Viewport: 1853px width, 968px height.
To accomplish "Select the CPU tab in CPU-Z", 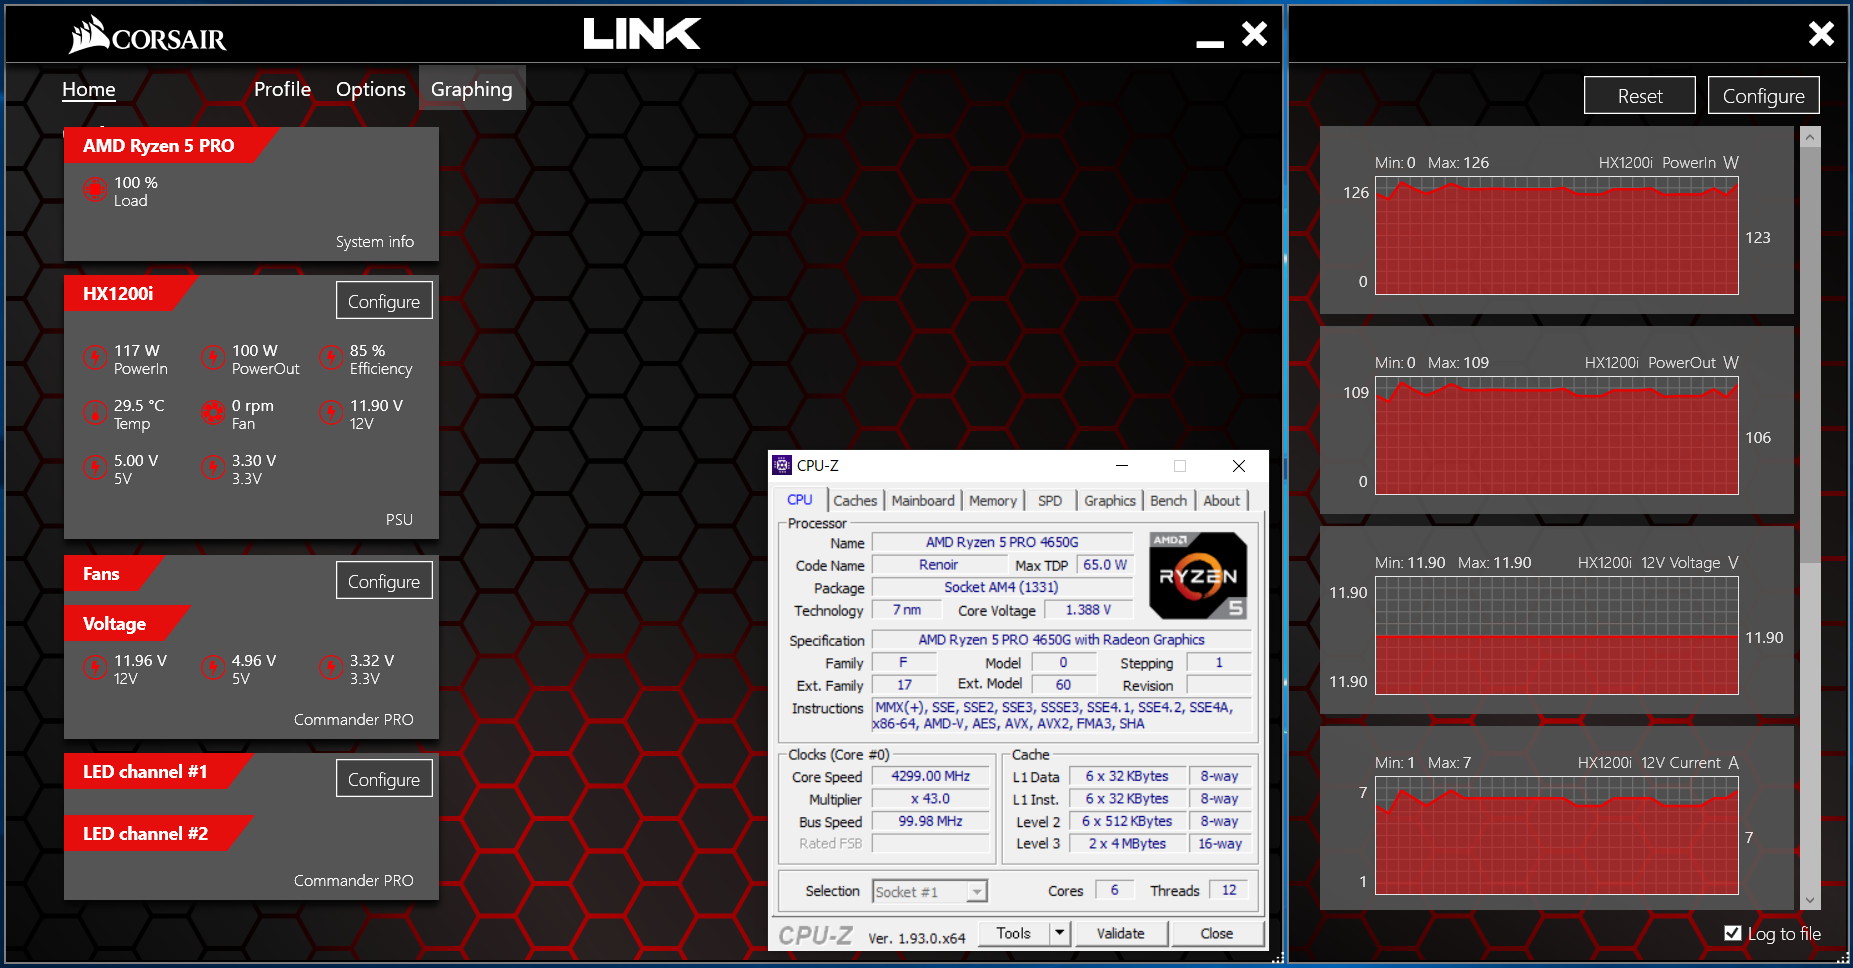I will coord(800,499).
